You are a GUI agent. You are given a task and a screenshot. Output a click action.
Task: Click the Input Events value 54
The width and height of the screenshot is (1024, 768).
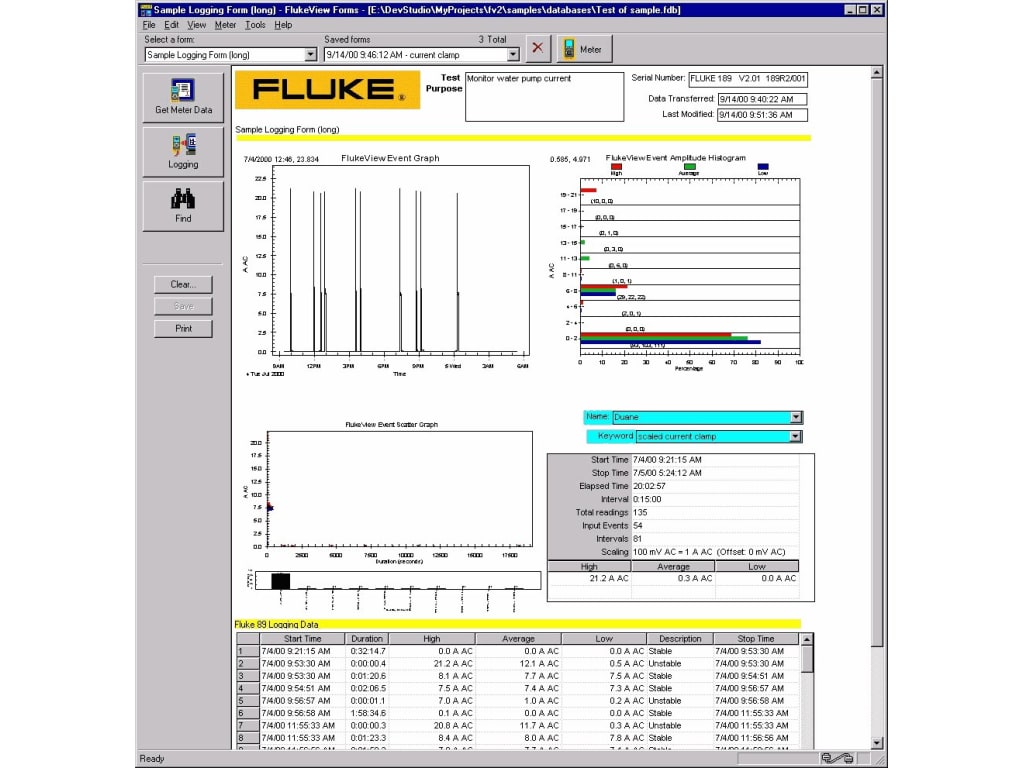pyautogui.click(x=715, y=526)
